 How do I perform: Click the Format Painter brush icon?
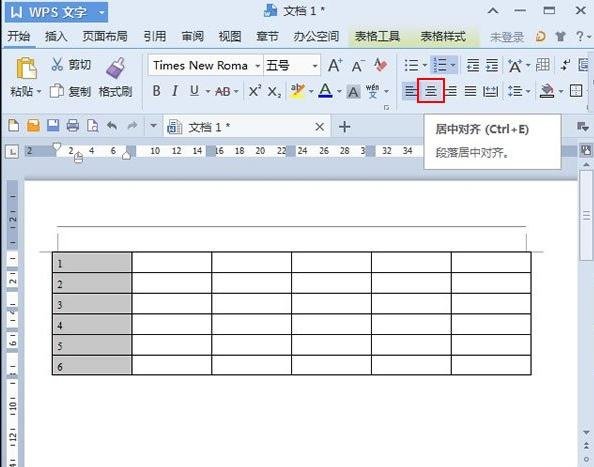tap(116, 68)
